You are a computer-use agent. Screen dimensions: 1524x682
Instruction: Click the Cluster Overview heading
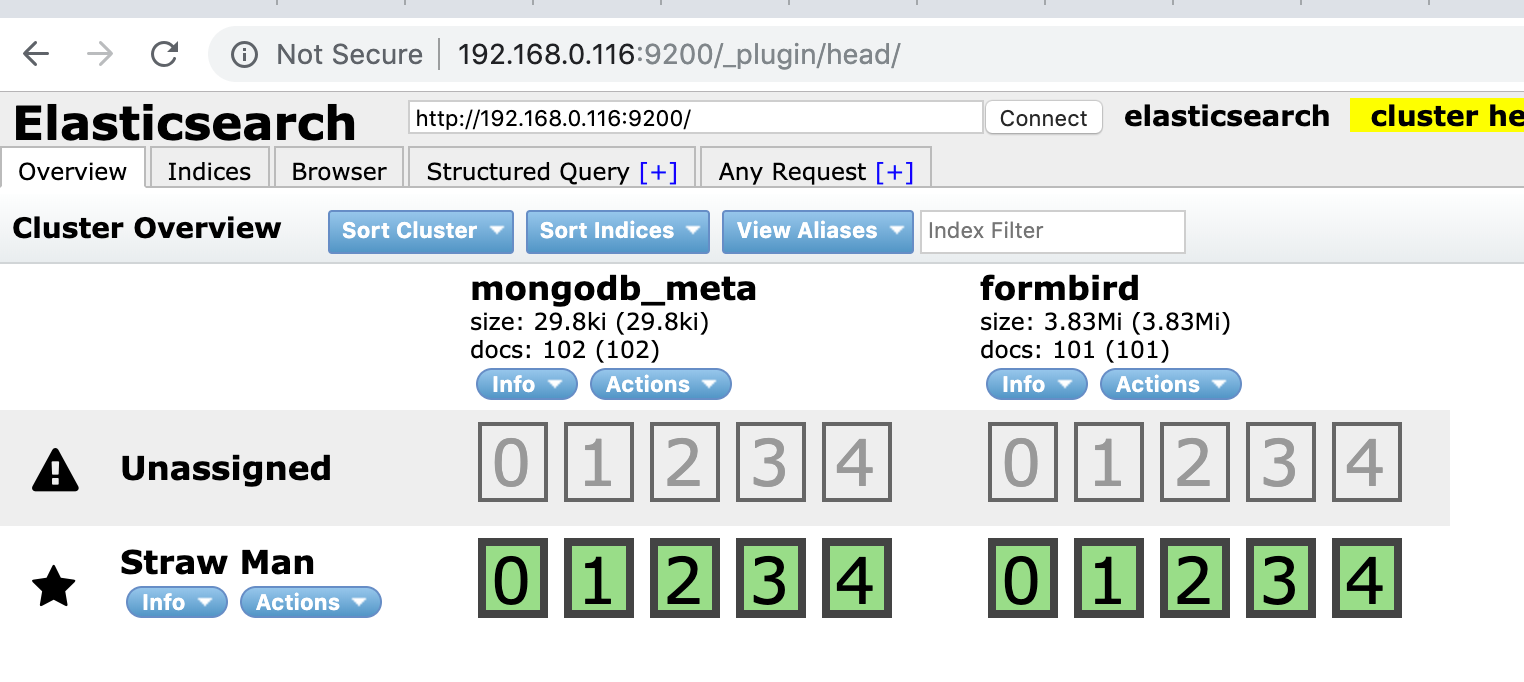[147, 228]
